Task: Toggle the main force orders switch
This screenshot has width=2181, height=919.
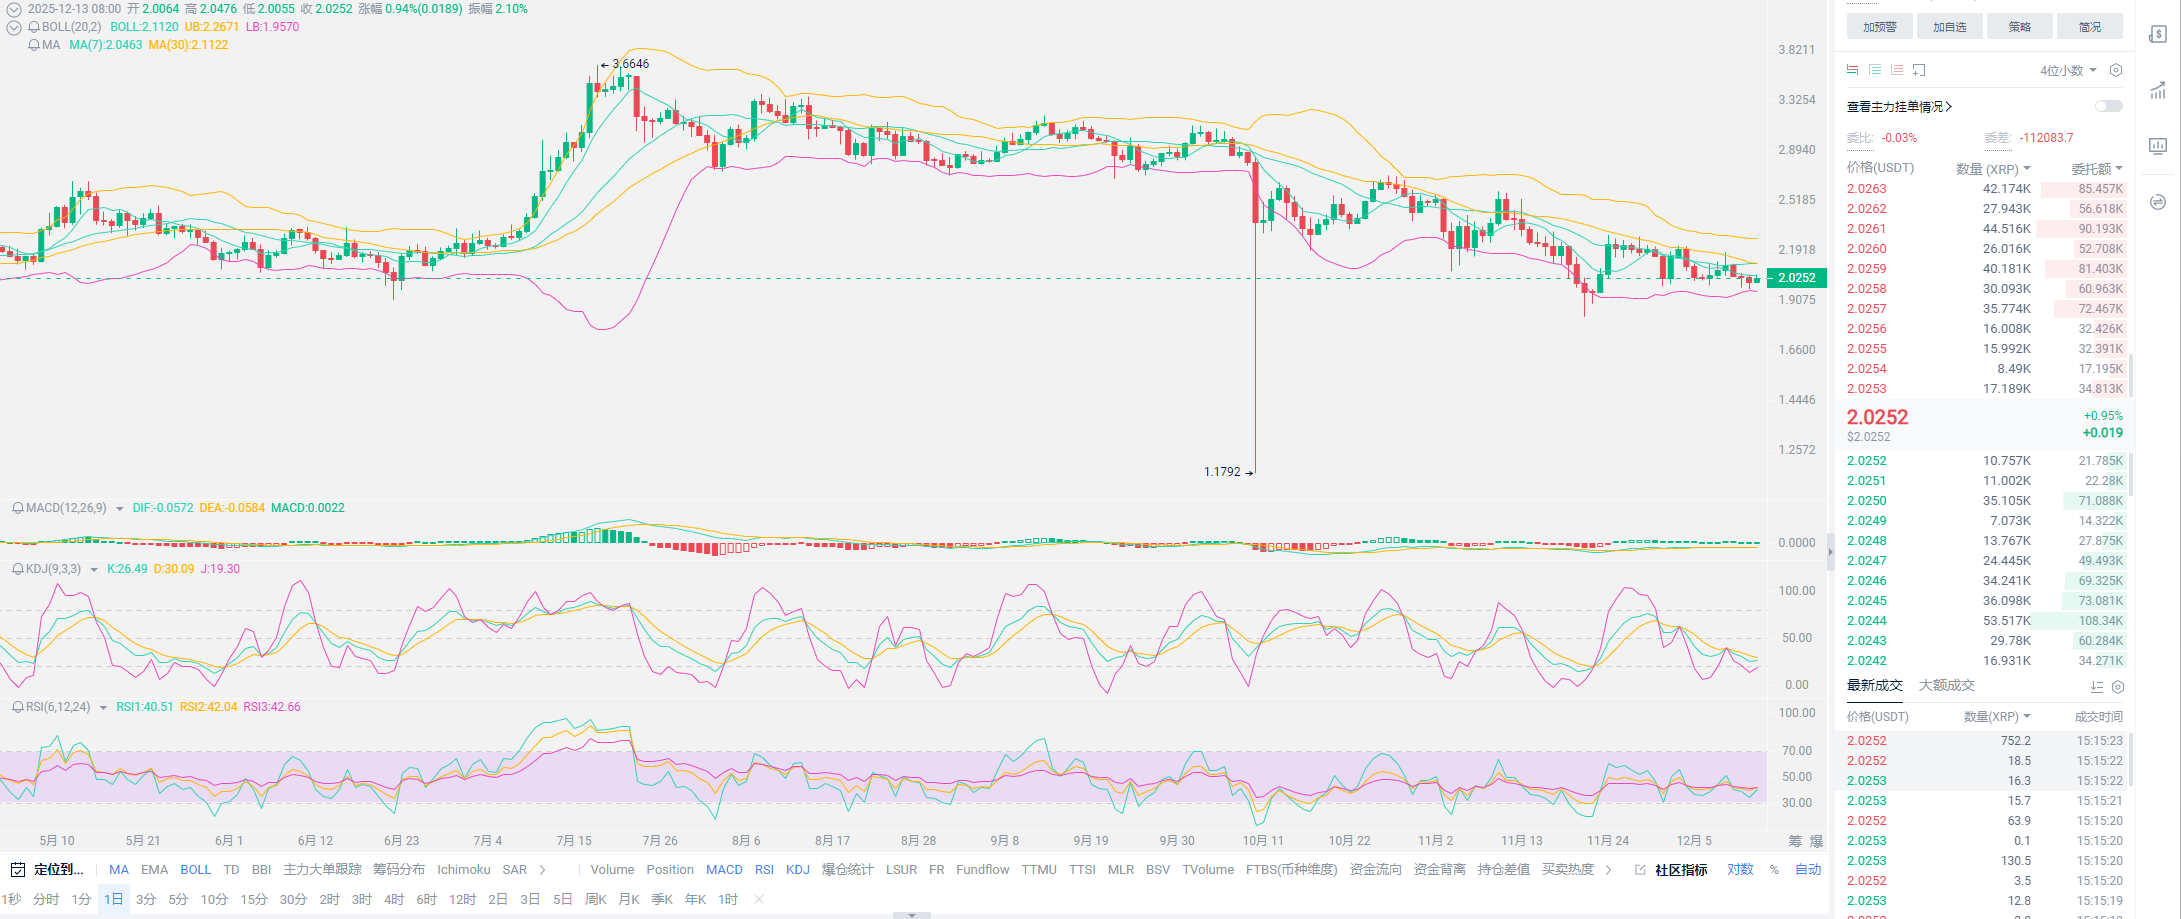Action: (2108, 106)
